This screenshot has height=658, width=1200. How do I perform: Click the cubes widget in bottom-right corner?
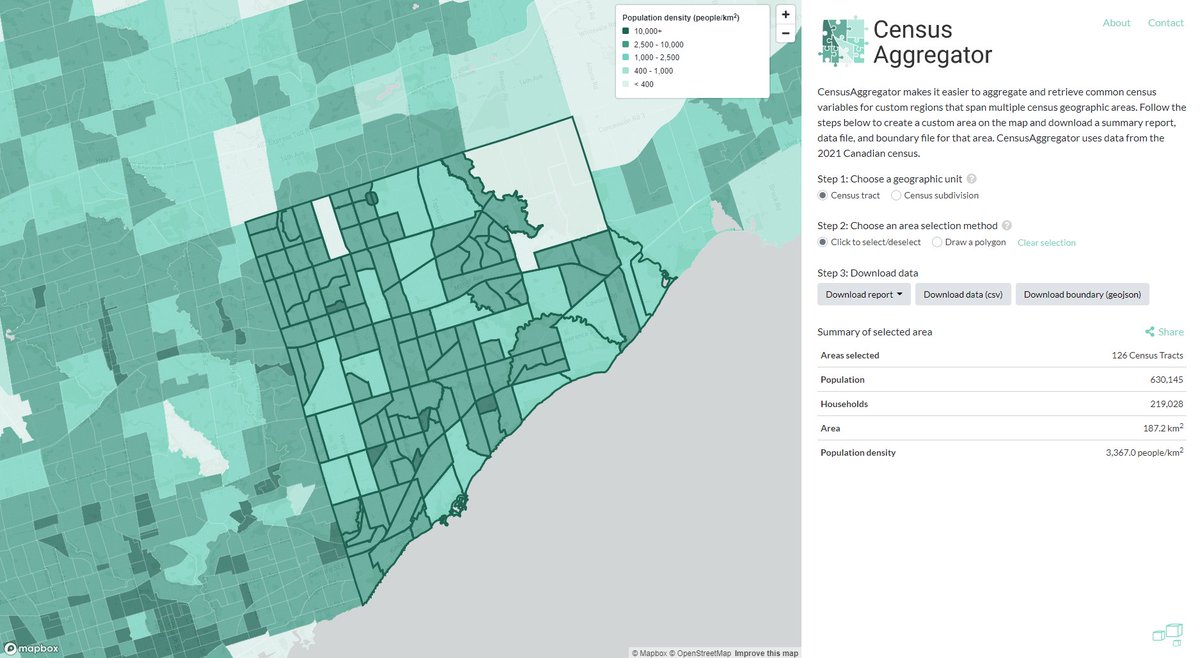[1166, 633]
